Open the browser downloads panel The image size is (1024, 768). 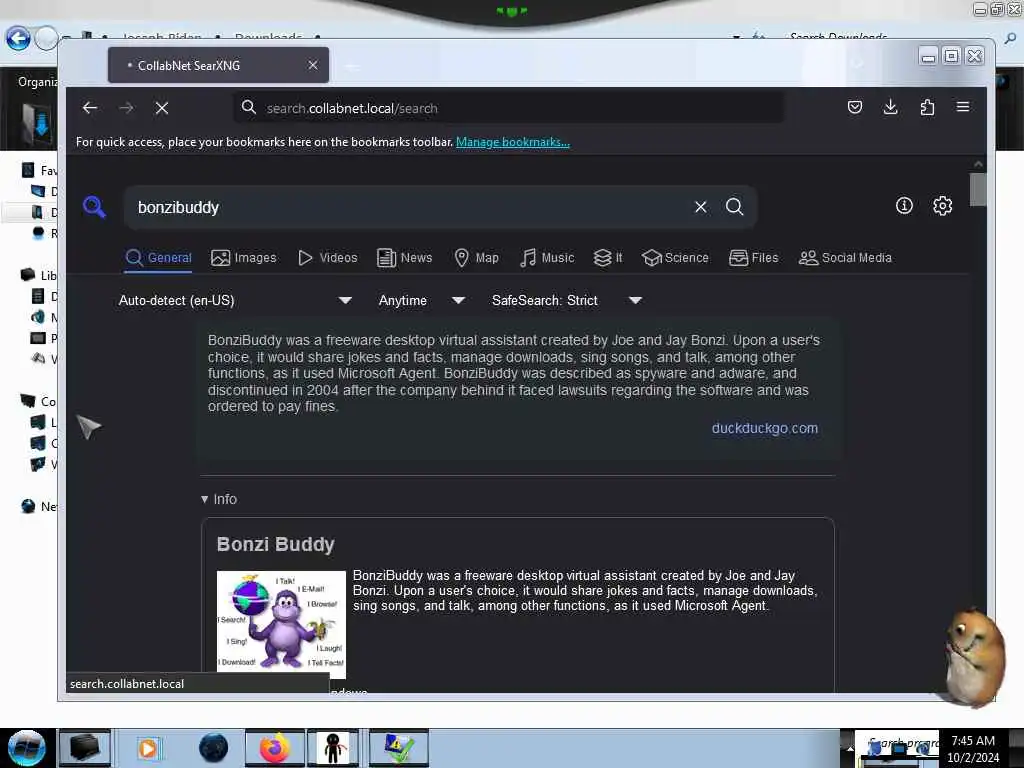(x=890, y=107)
